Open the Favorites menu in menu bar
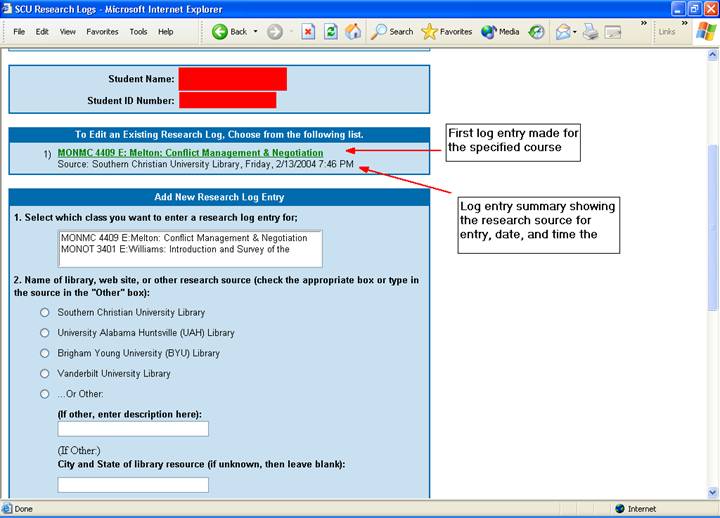The image size is (720, 518). point(102,31)
